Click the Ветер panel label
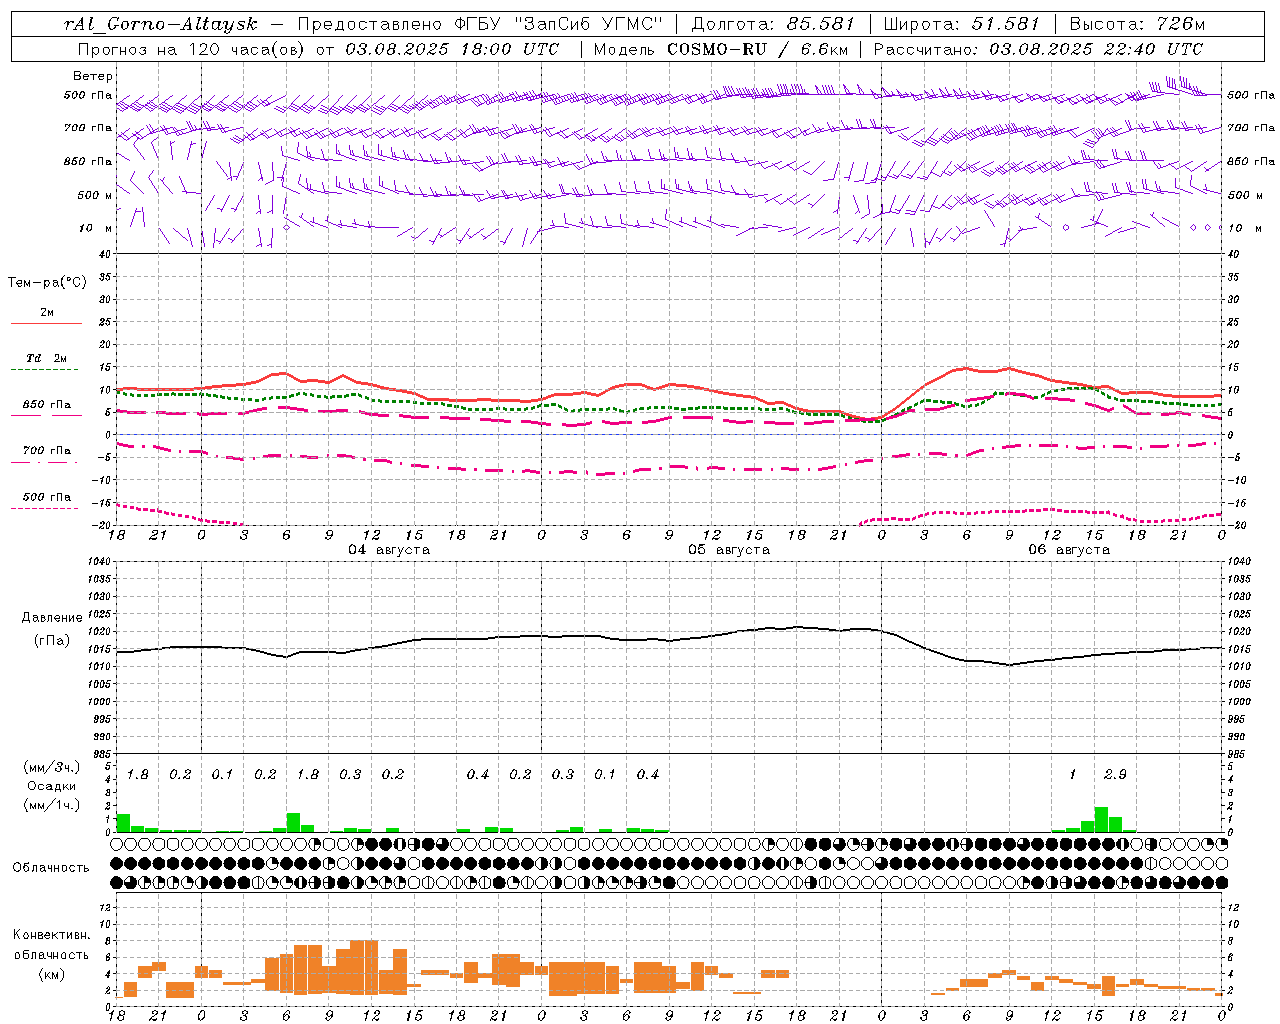 tap(92, 76)
